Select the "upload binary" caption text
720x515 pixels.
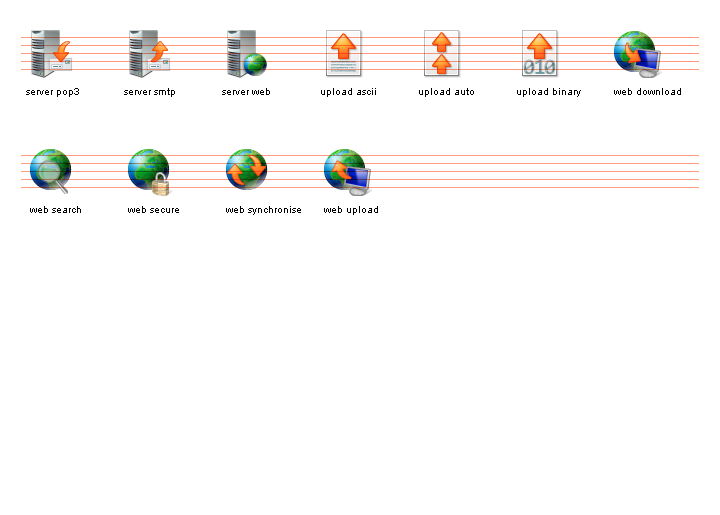coord(548,92)
